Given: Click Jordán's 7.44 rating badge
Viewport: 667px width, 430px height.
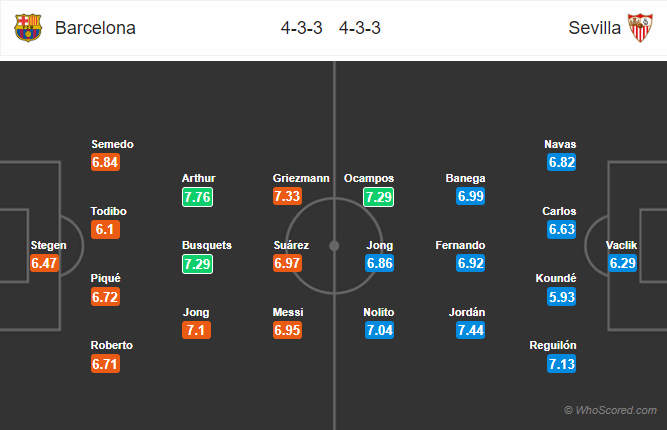Looking at the screenshot, I should click(x=470, y=330).
